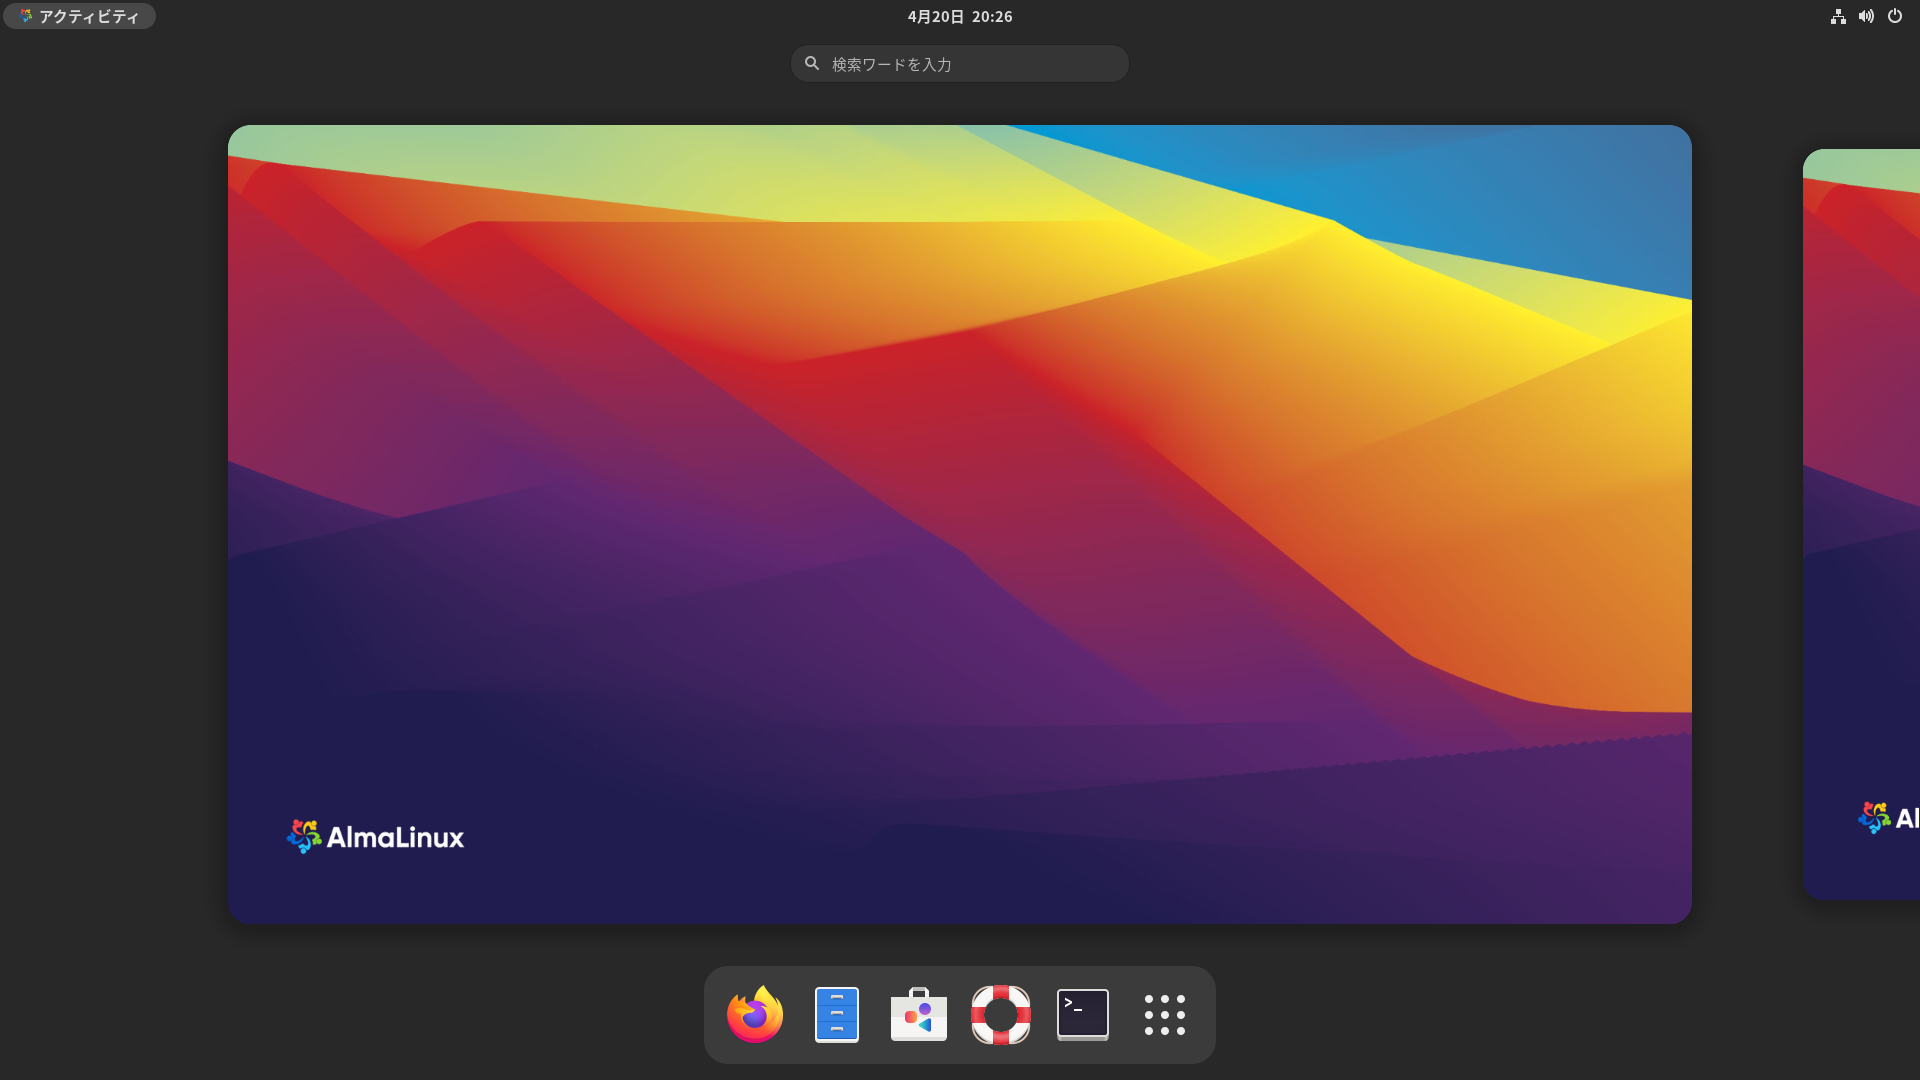Open the Software store icon
1920x1080 pixels.
pos(919,1015)
